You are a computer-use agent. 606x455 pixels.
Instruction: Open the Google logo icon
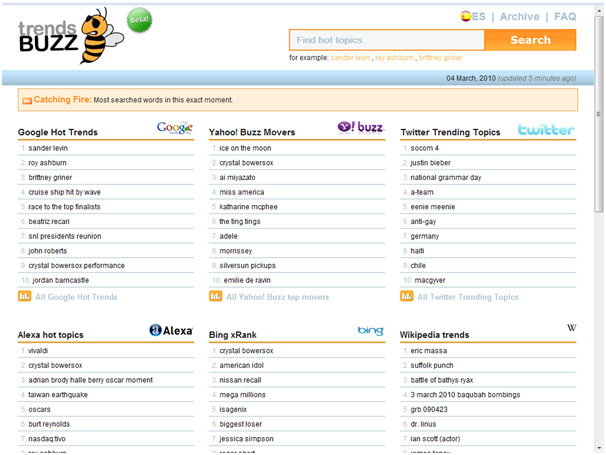coord(175,127)
